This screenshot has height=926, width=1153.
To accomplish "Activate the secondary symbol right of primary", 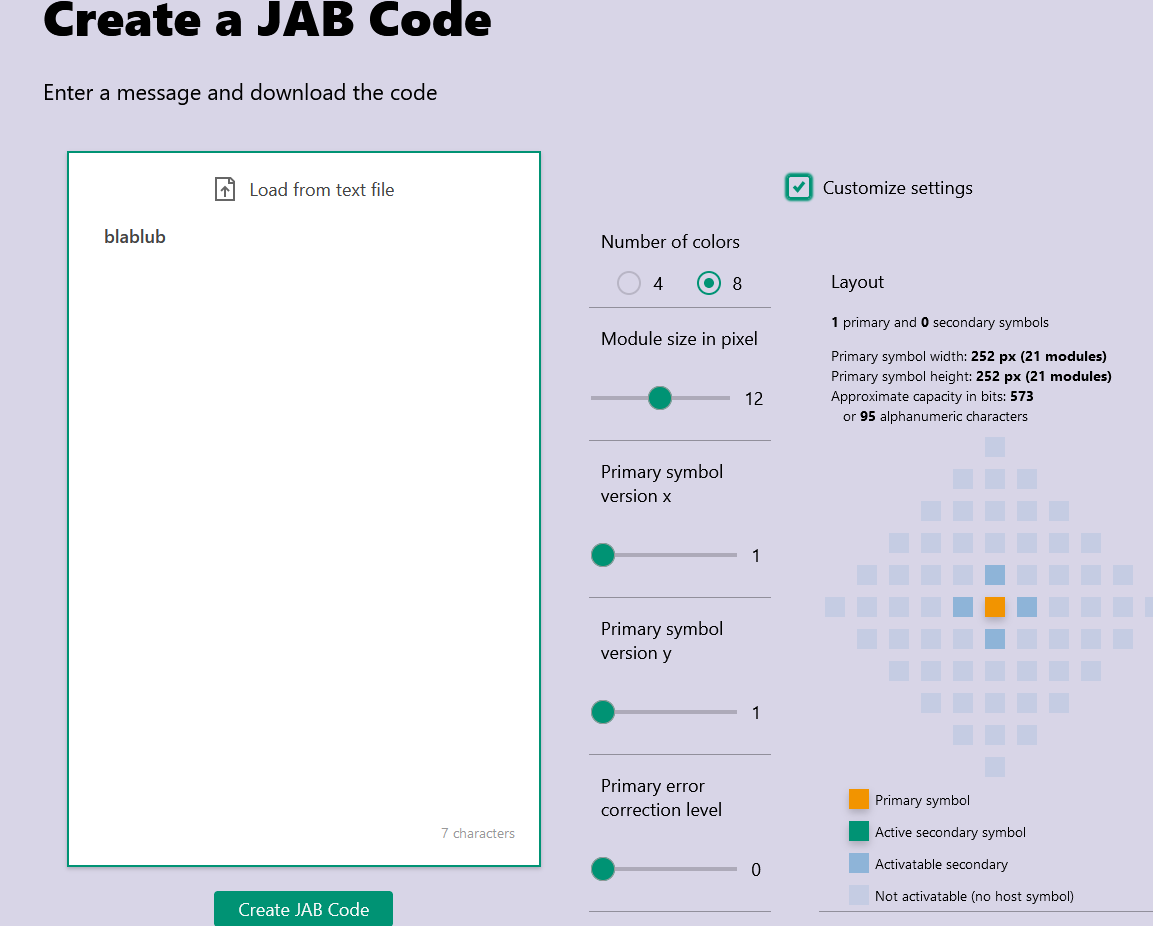I will tap(1027, 607).
